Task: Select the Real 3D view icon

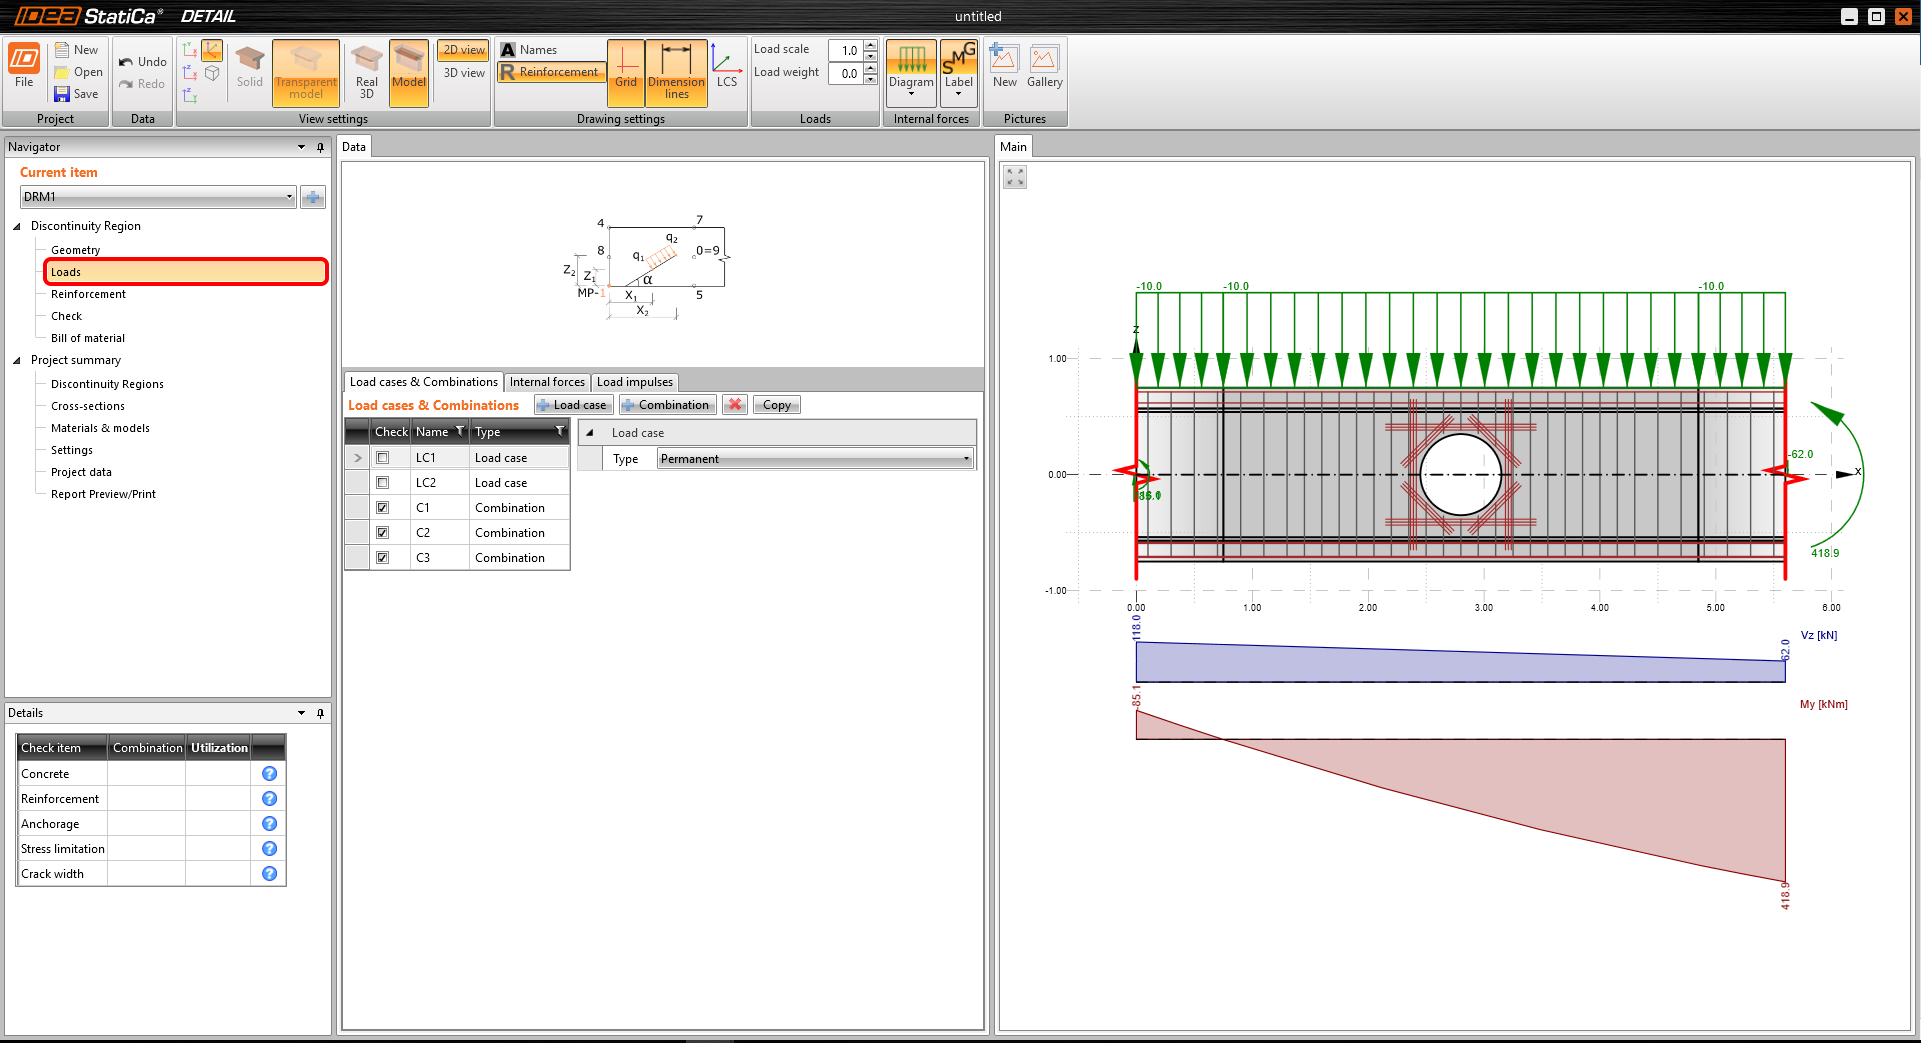Action: (367, 72)
